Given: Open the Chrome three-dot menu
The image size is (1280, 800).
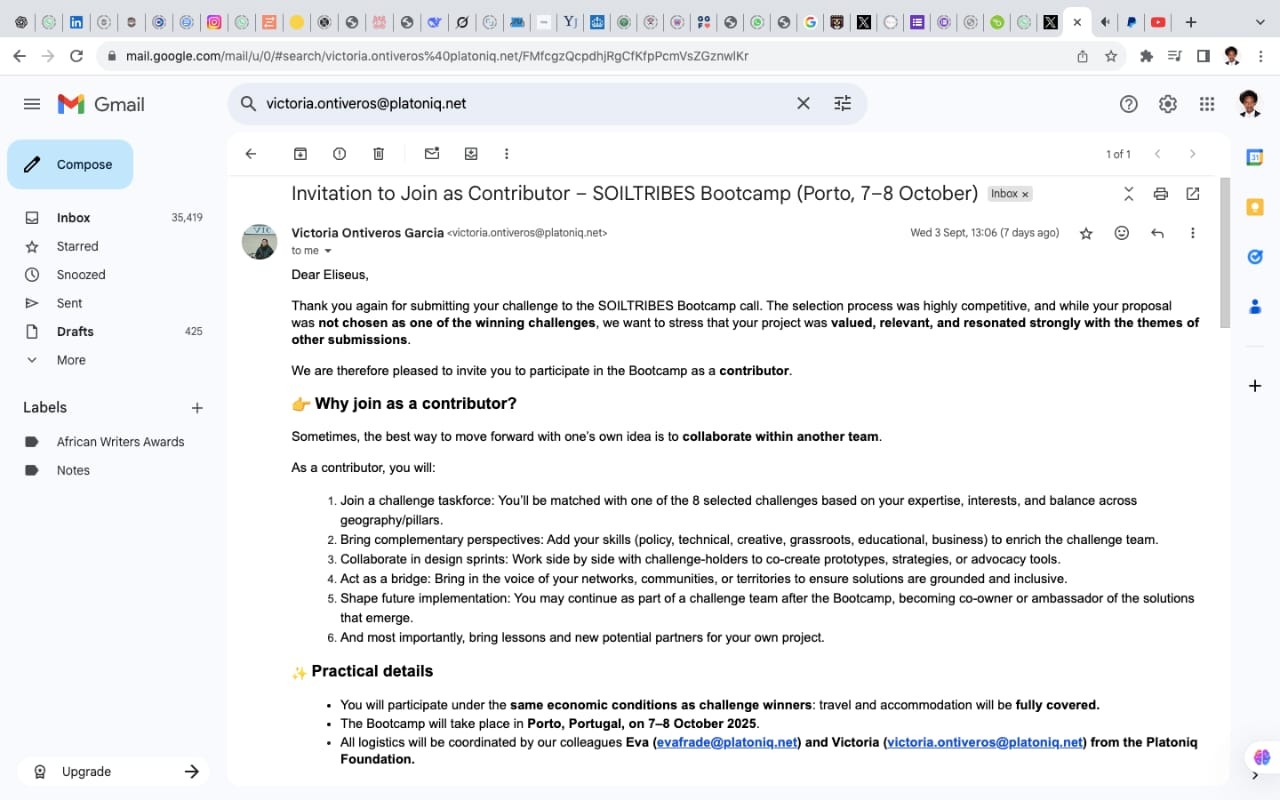Looking at the screenshot, I should [1261, 56].
